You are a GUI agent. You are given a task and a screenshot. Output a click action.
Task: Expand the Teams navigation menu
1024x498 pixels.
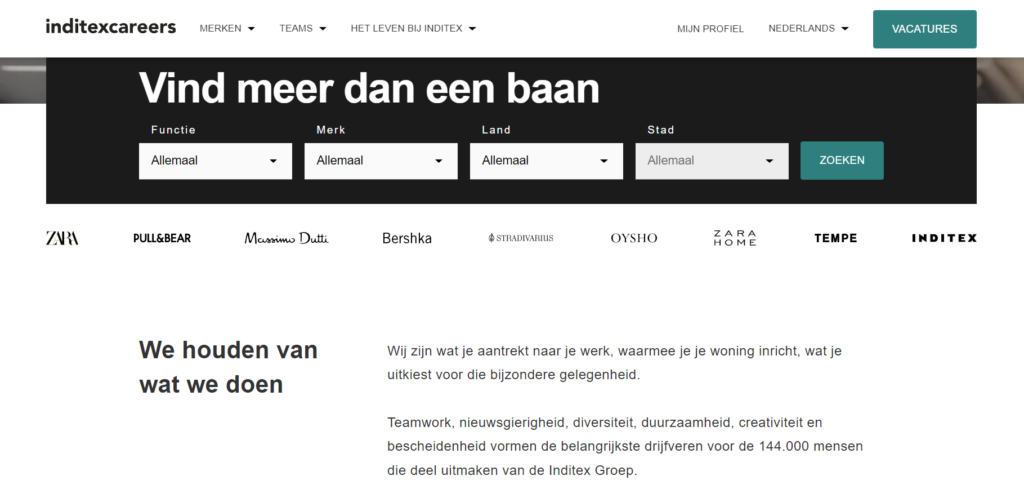coord(302,29)
